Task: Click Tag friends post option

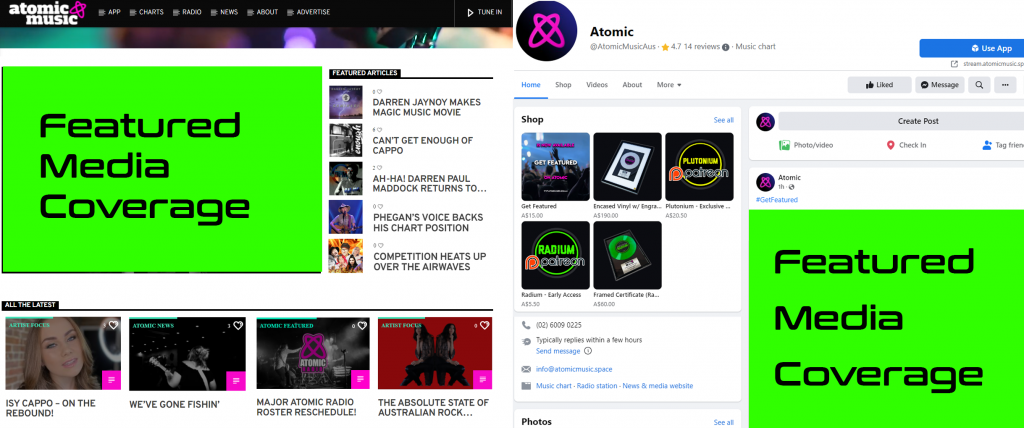Action: [x=1002, y=145]
